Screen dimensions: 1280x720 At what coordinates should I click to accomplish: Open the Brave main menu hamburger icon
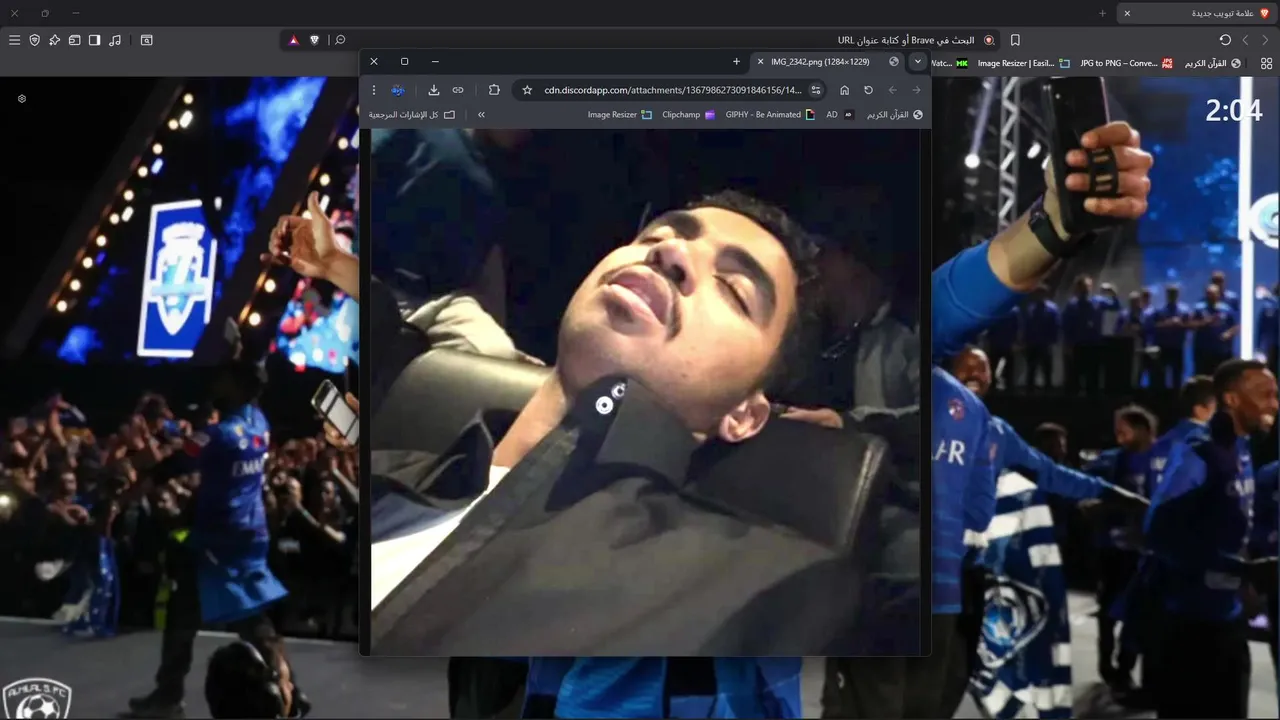[14, 40]
